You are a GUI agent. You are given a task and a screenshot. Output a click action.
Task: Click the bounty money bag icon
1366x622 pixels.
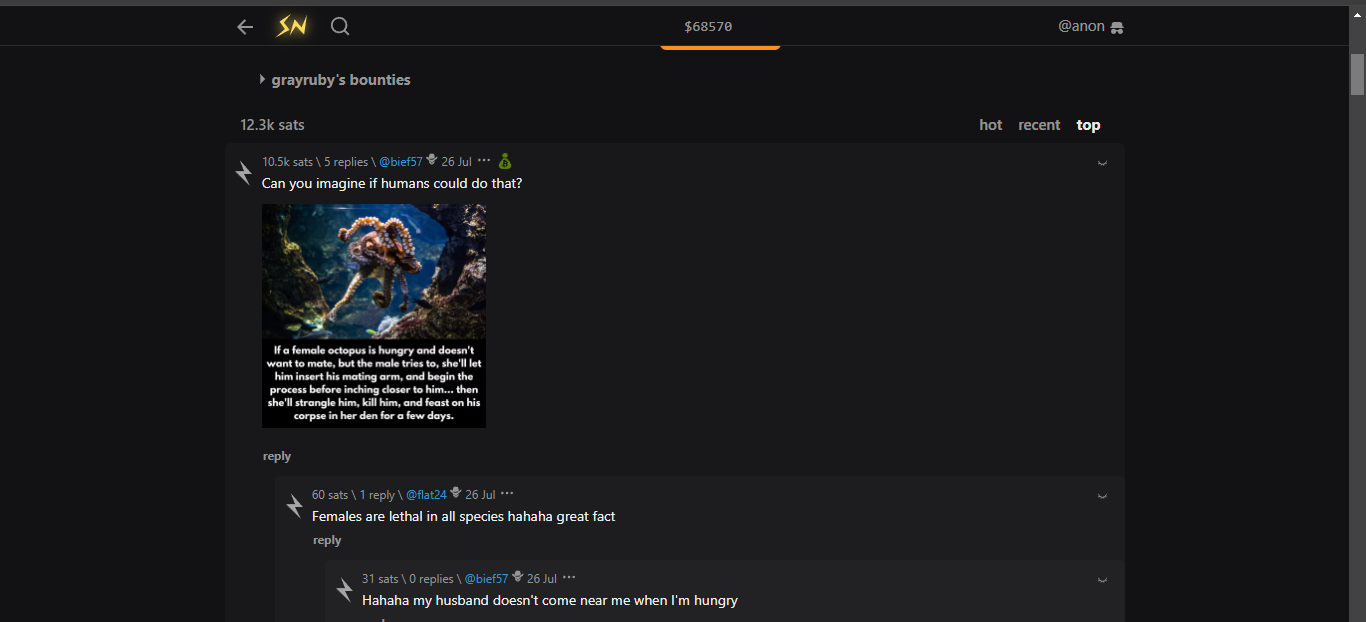tap(505, 161)
